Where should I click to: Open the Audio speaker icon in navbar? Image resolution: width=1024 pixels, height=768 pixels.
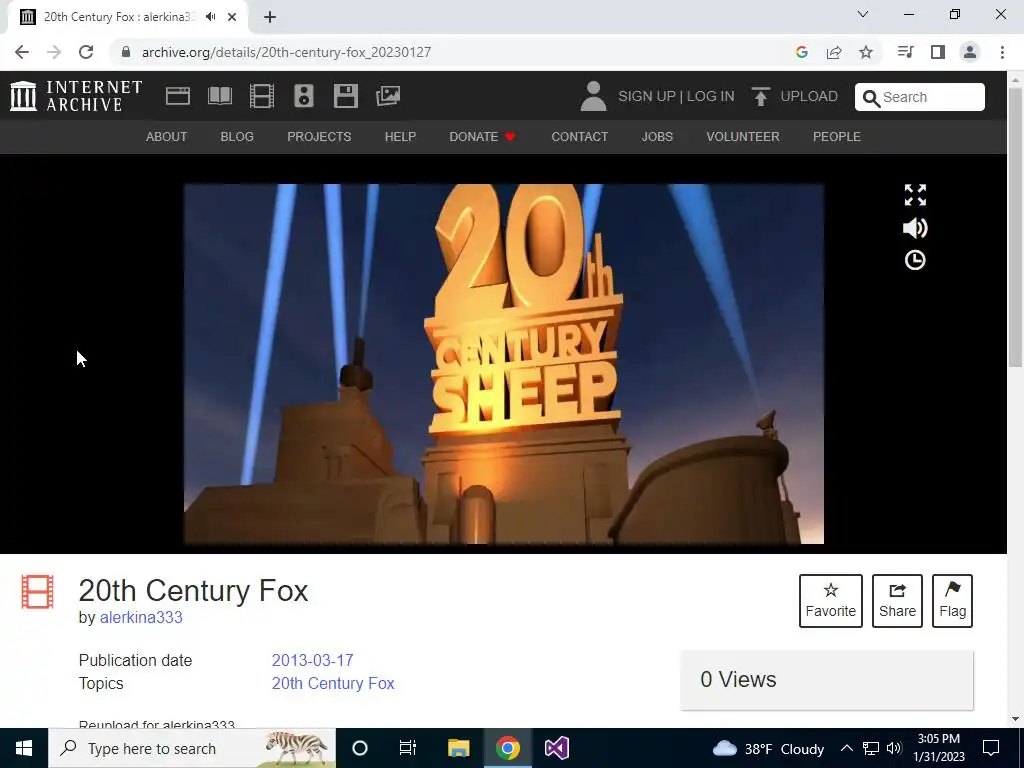[304, 96]
